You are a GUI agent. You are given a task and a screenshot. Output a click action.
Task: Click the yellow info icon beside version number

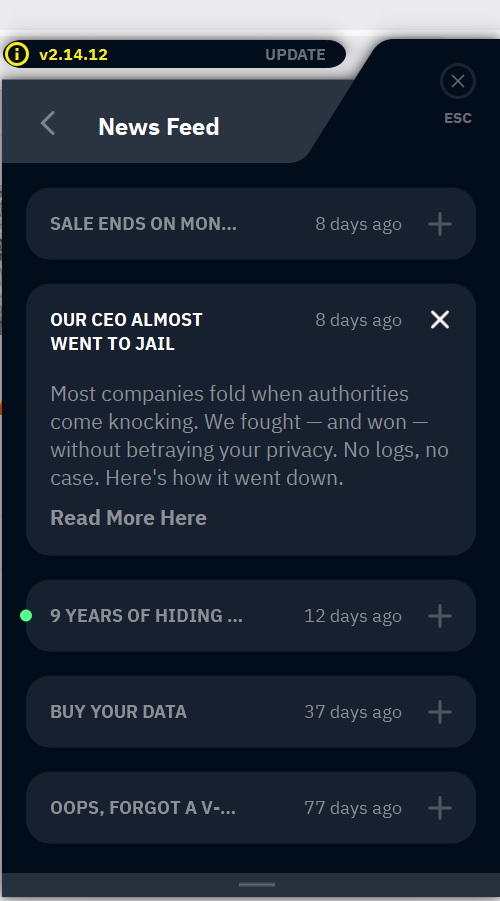17,55
